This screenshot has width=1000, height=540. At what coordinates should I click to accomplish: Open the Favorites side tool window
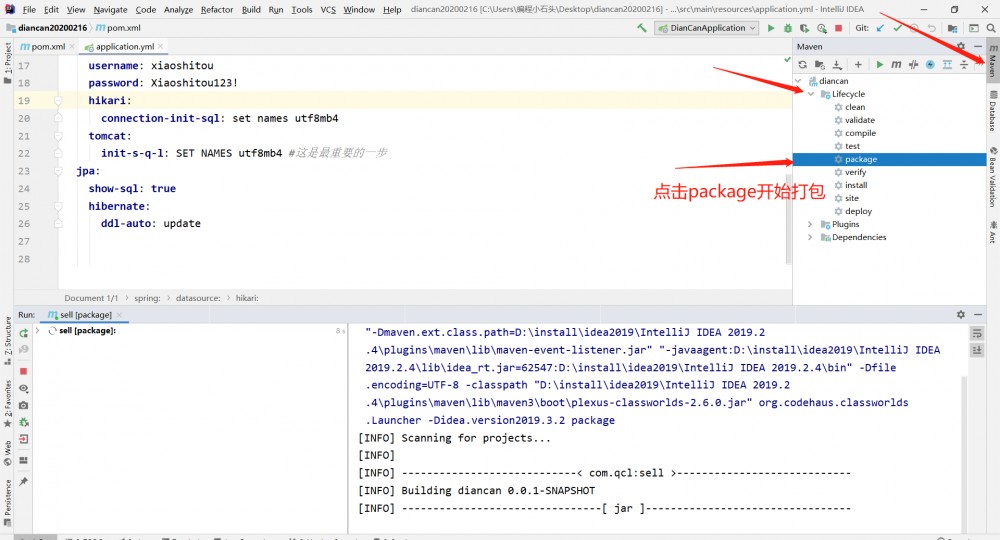click(7, 404)
